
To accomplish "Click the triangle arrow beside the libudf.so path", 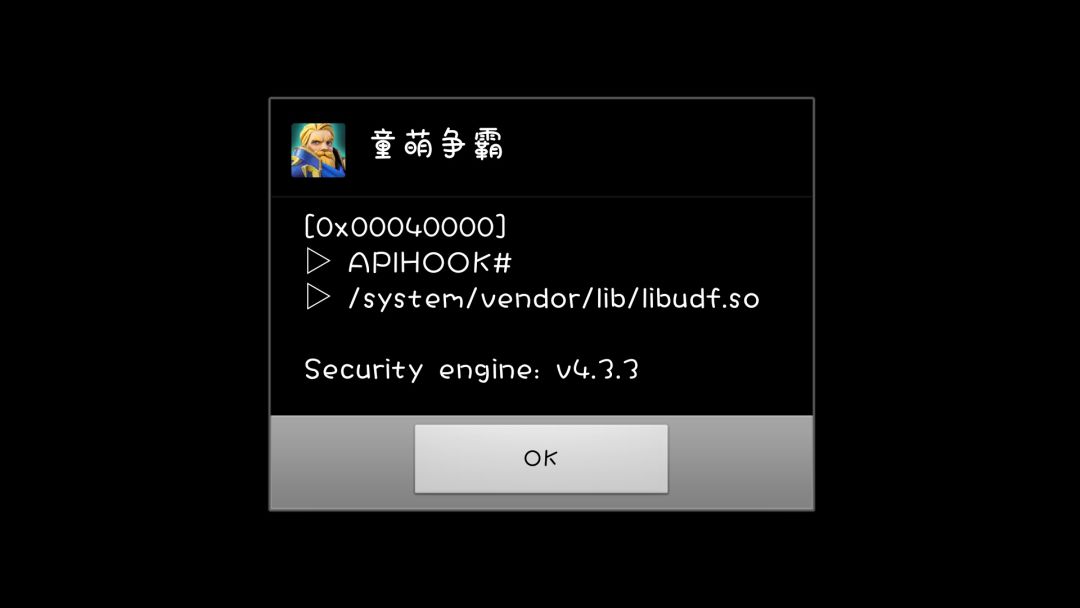I will pyautogui.click(x=318, y=297).
